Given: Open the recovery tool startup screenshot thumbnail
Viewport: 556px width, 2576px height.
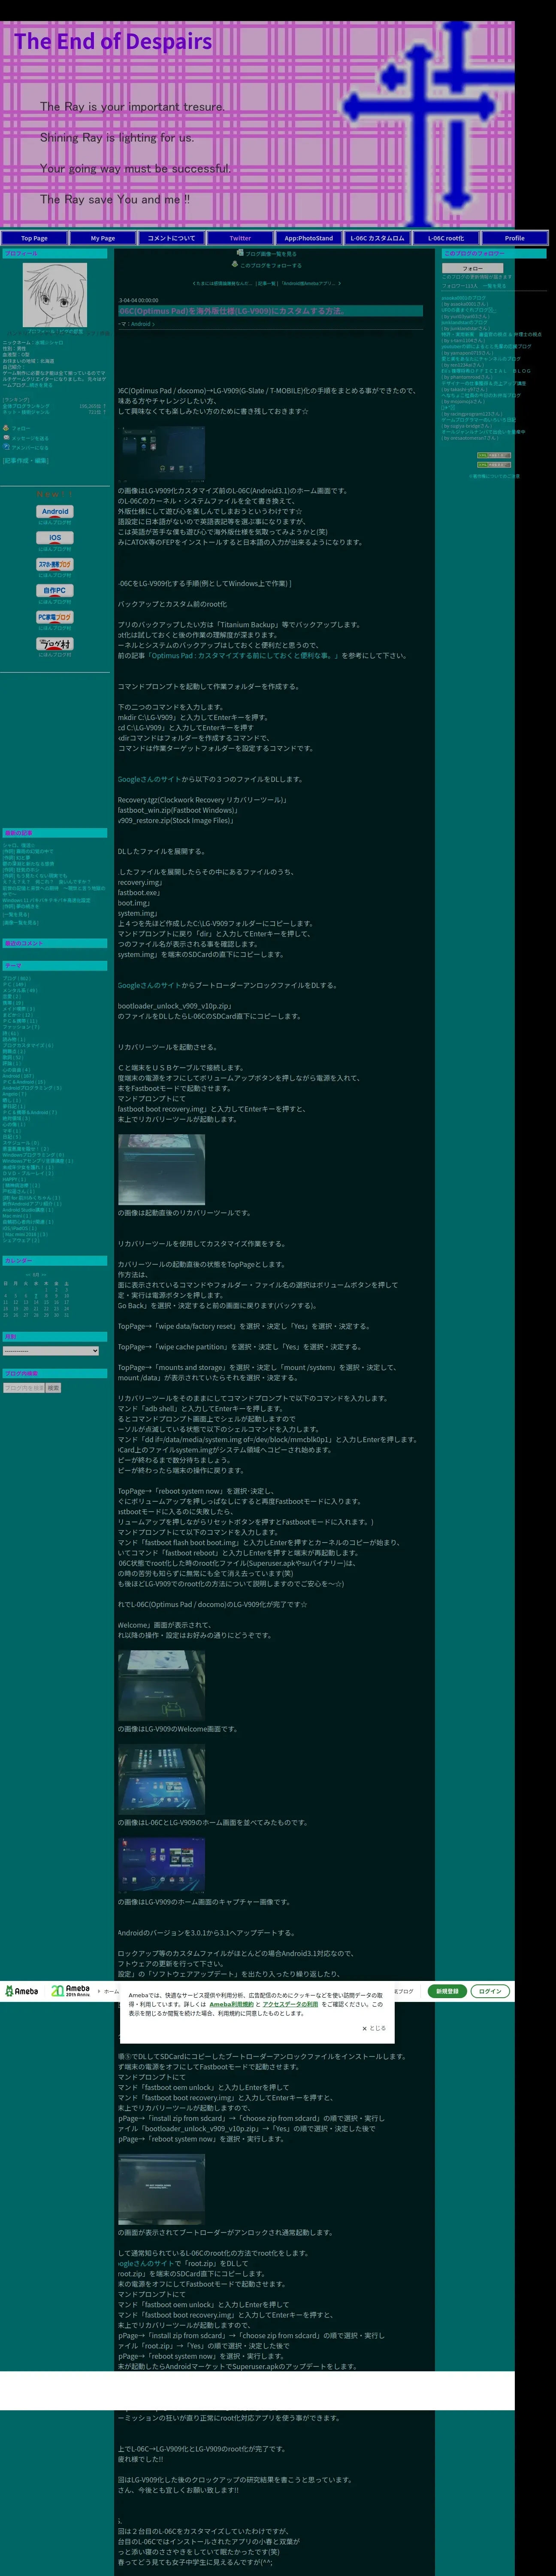Looking at the screenshot, I should point(161,1170).
